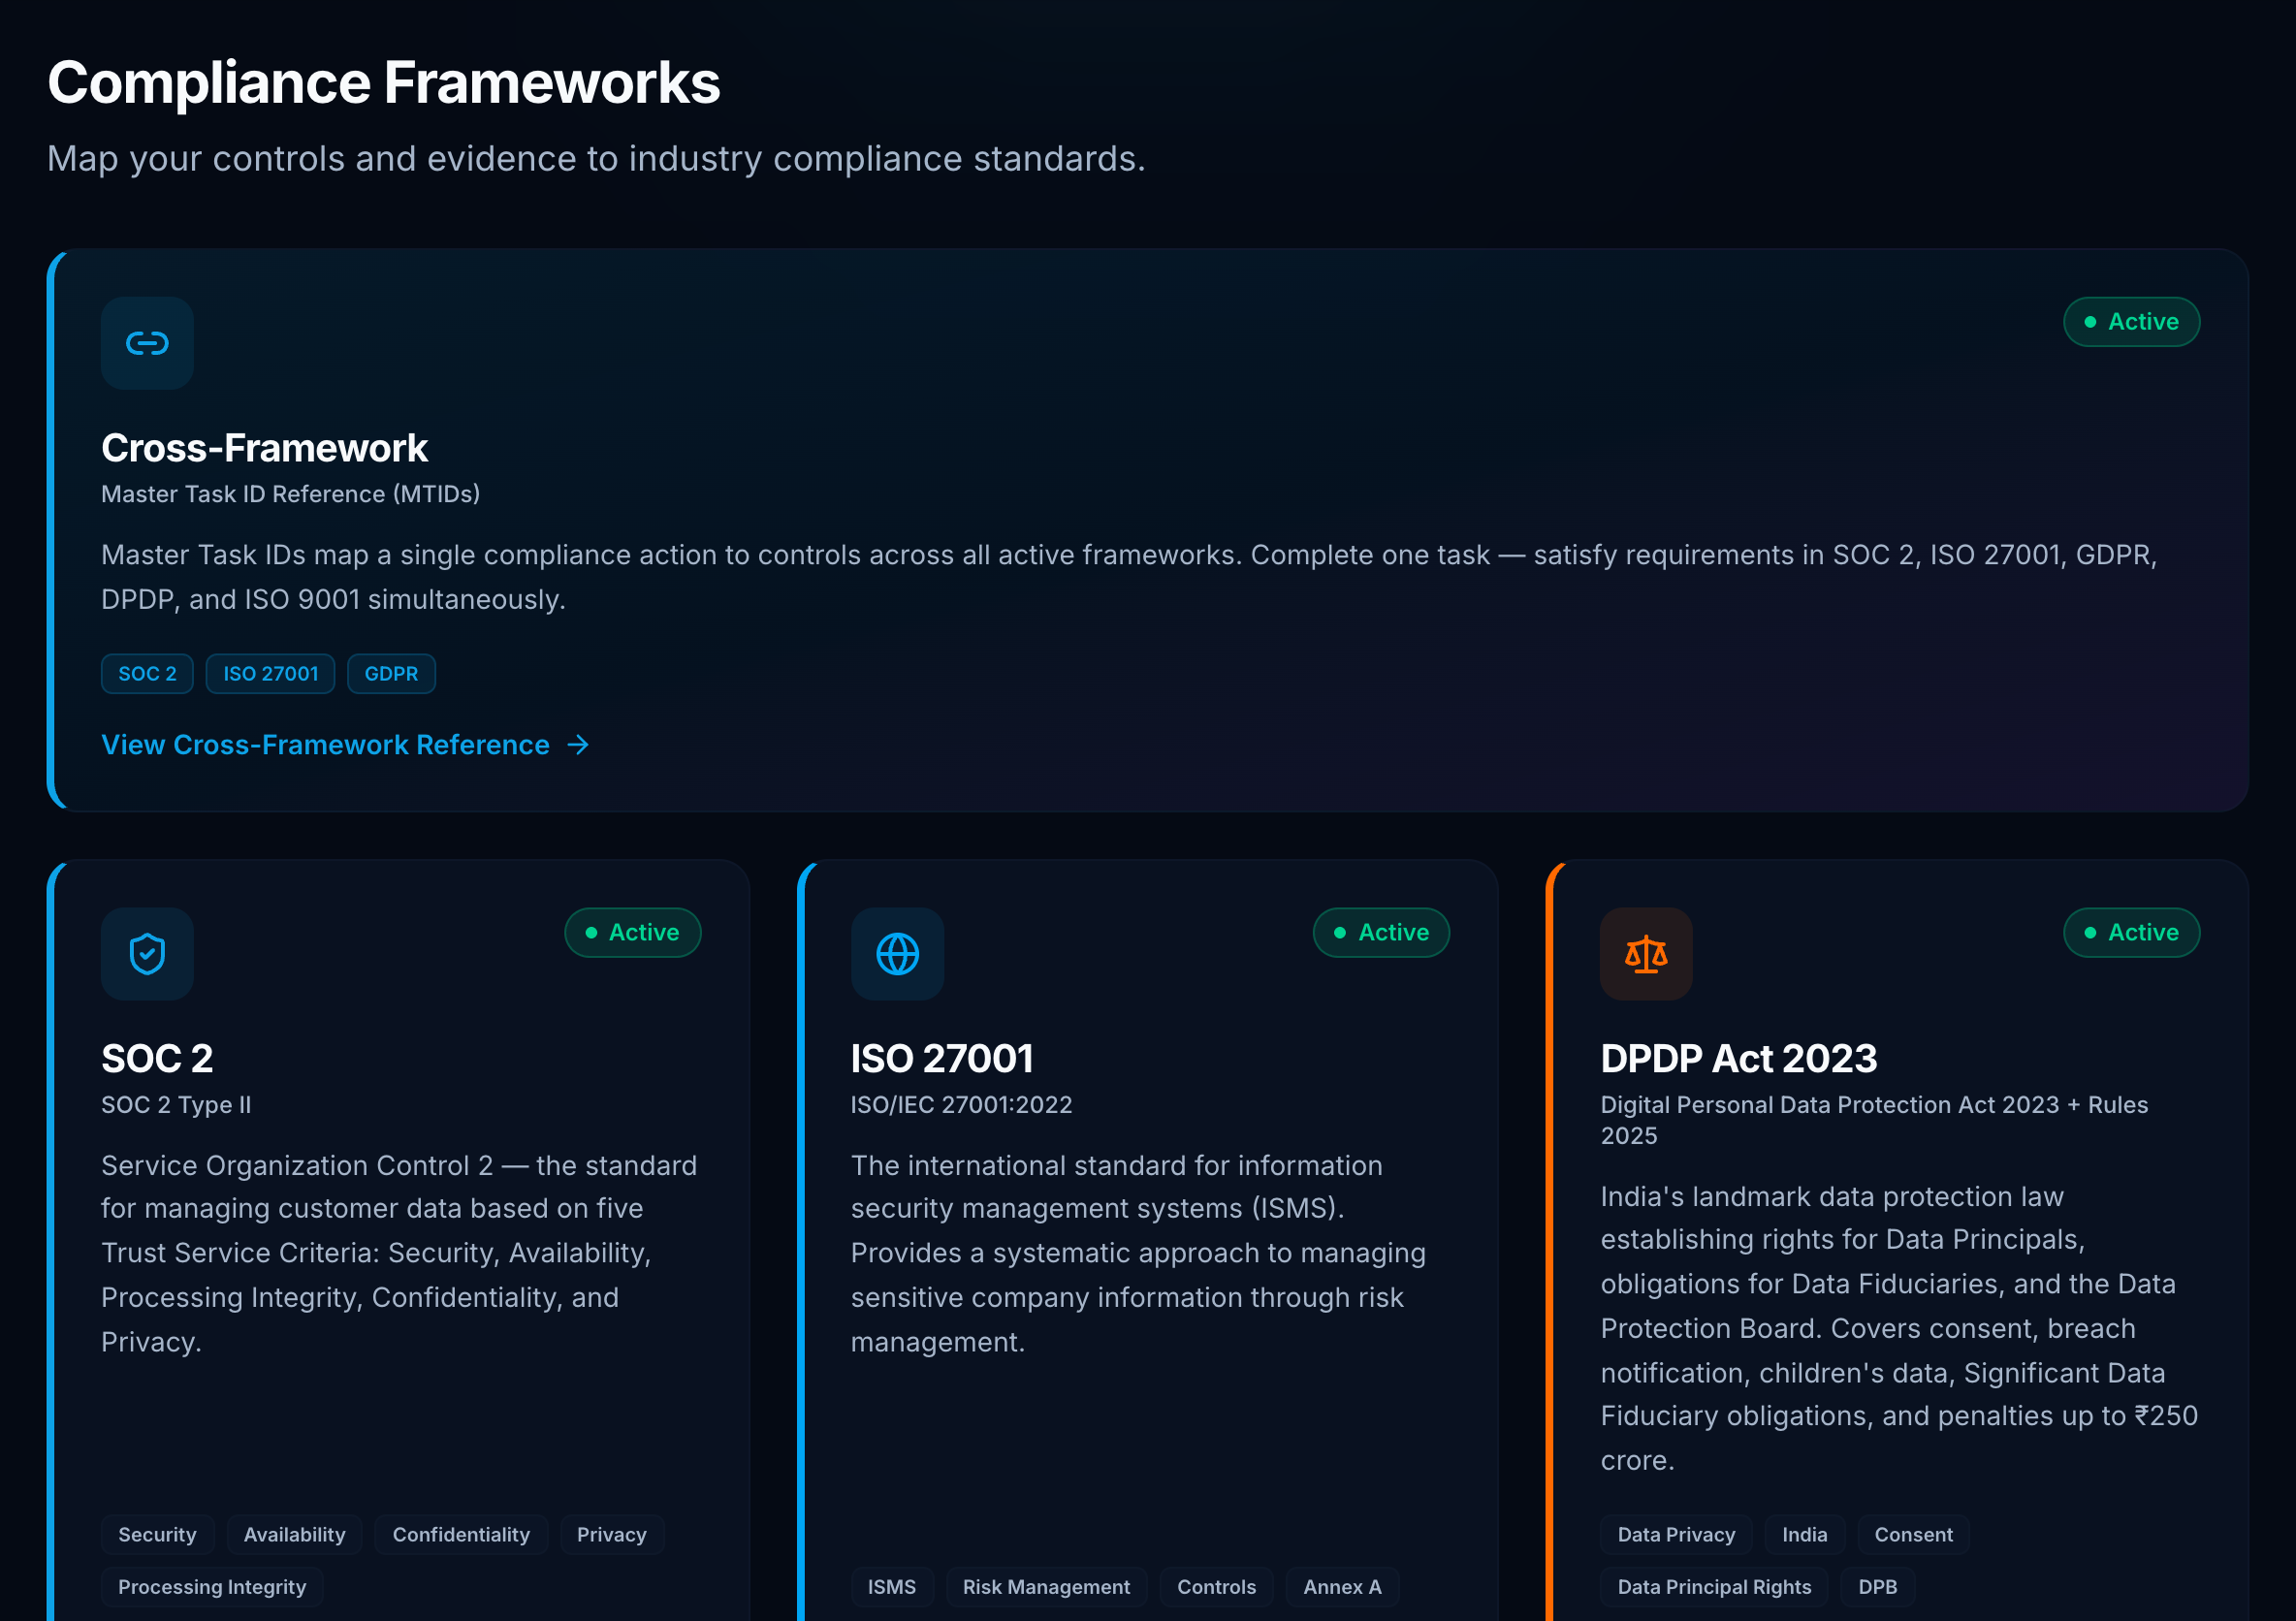Click the Cross-Framework card title

point(264,448)
